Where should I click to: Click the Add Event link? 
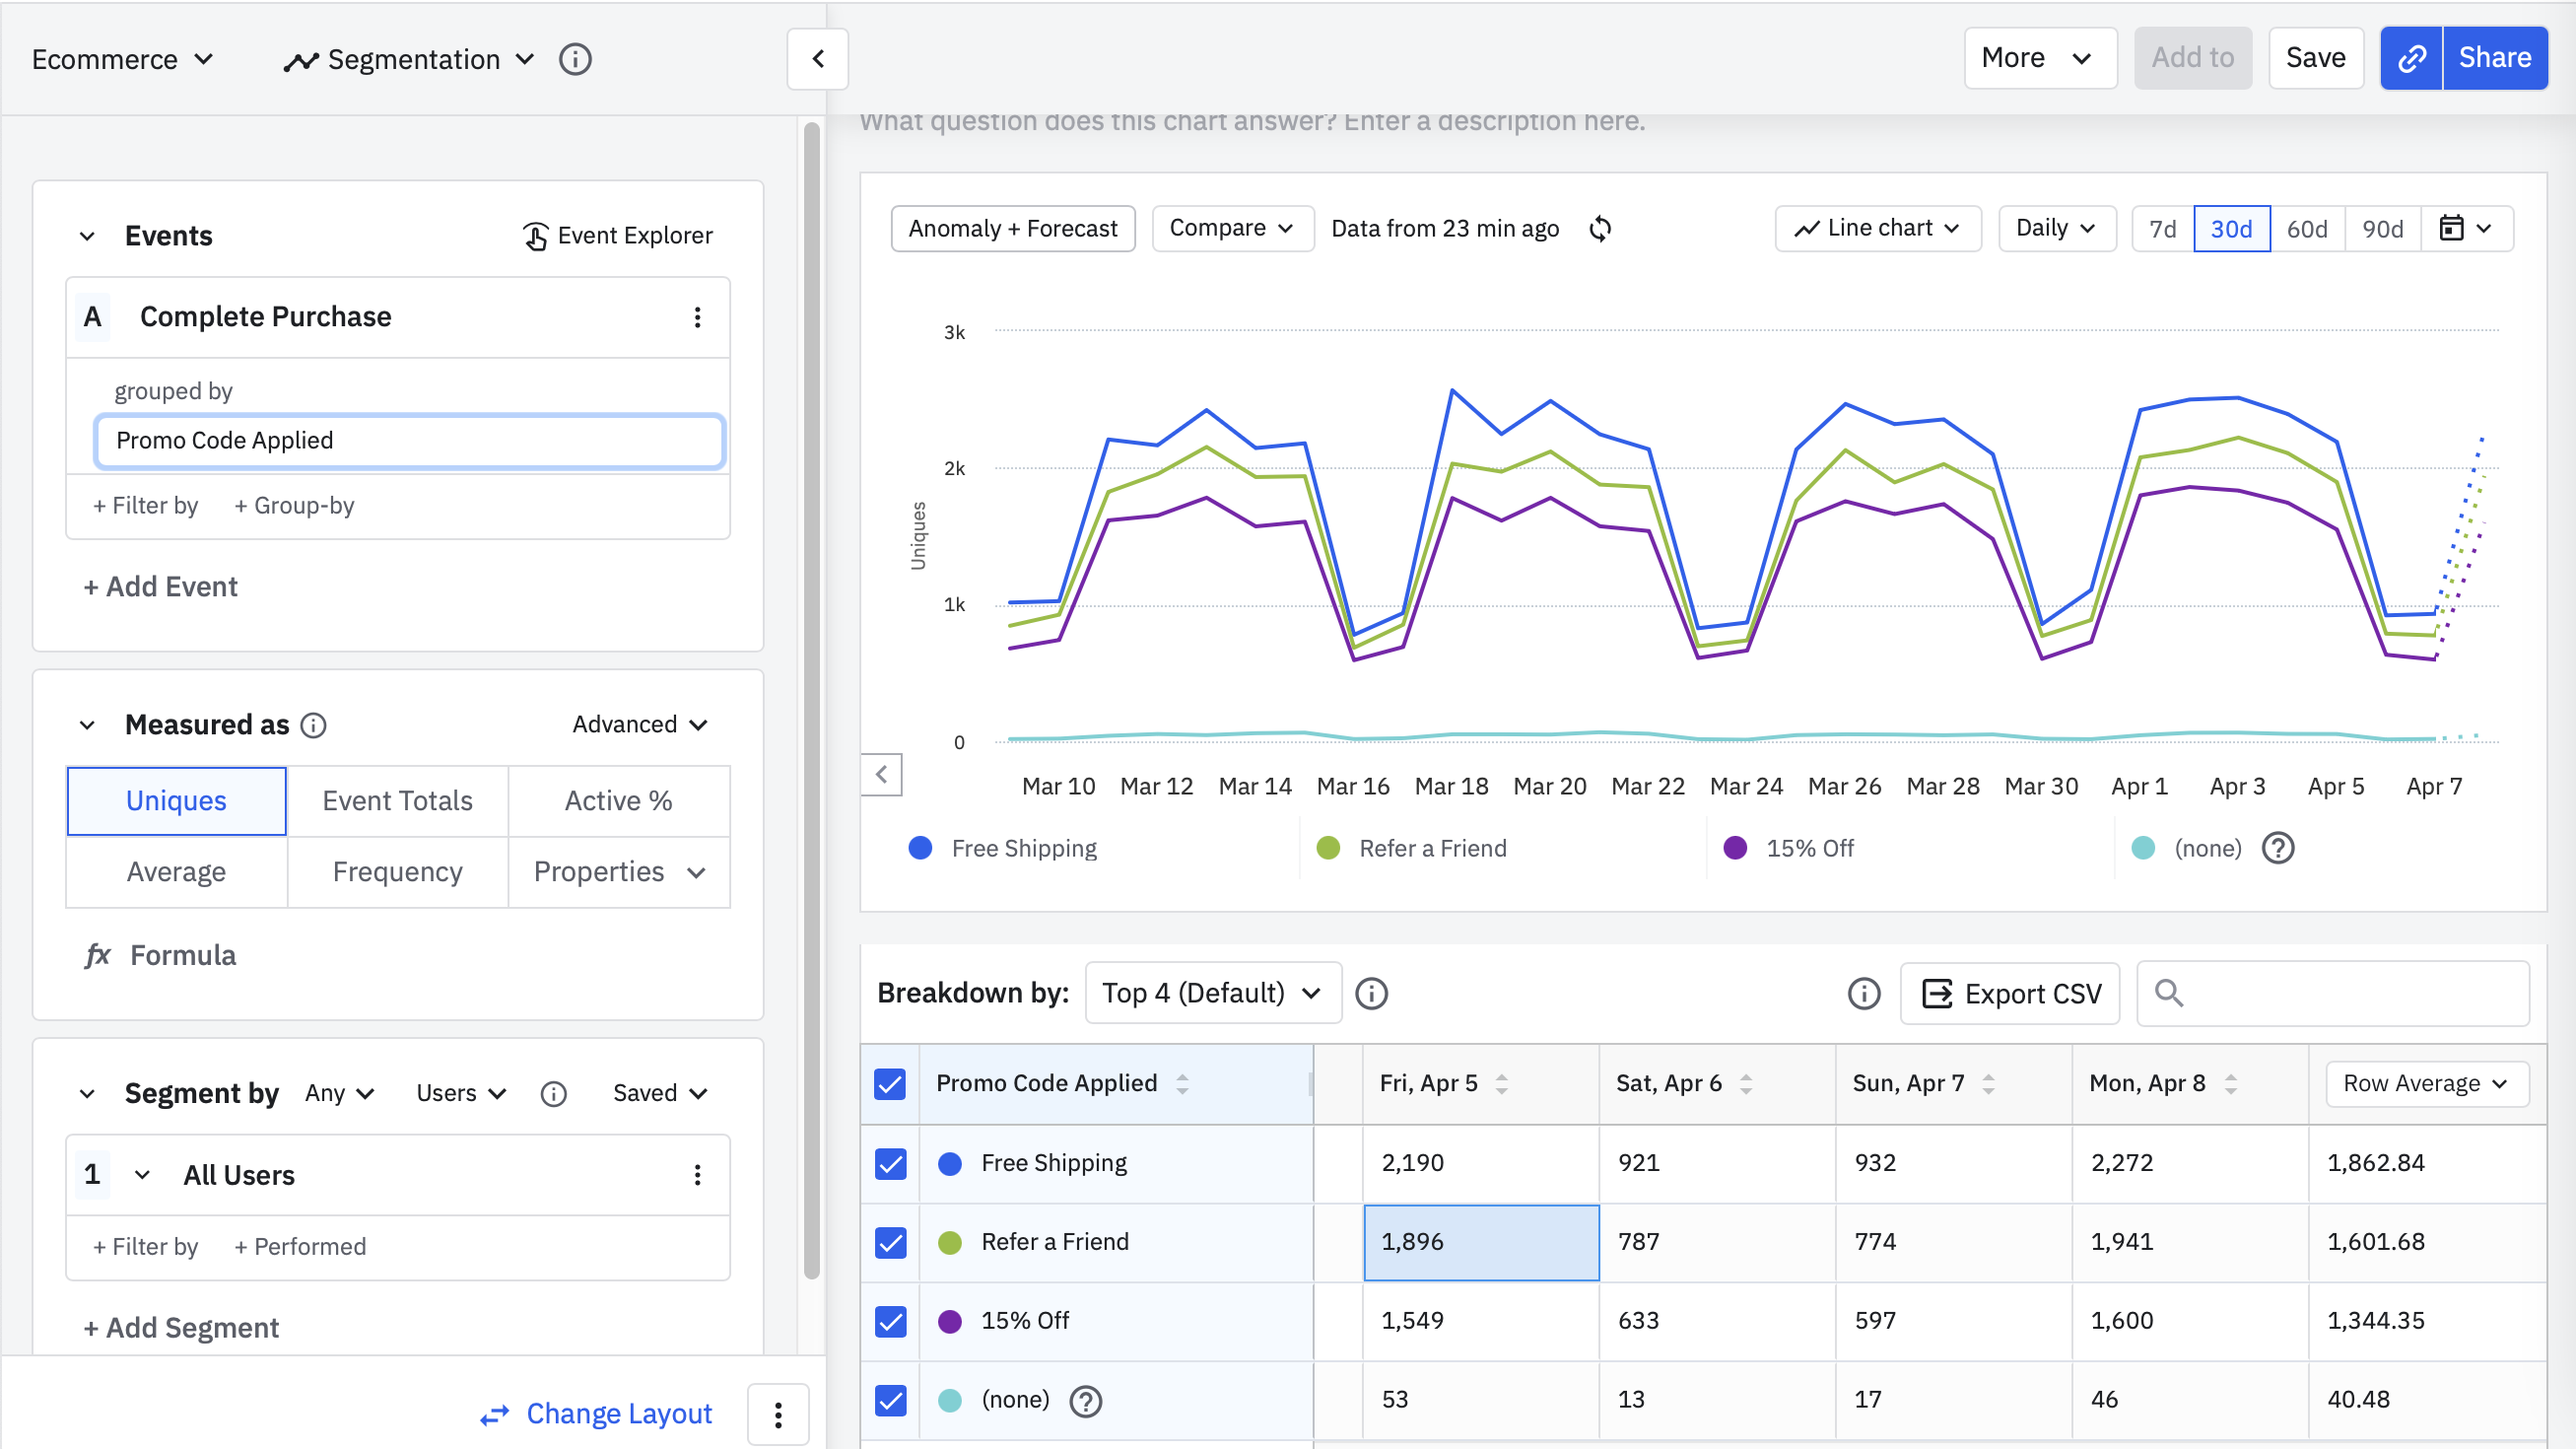(160, 587)
